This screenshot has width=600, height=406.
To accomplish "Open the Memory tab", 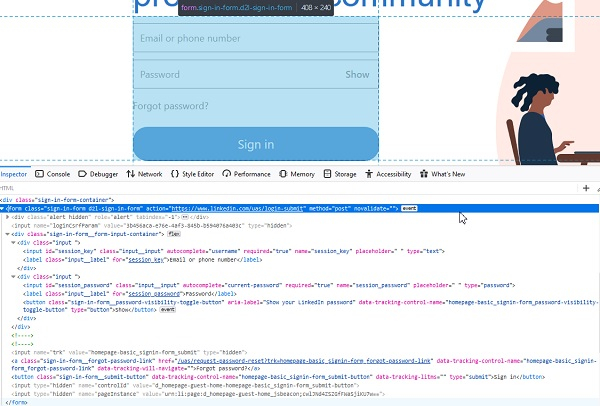I will (297, 174).
